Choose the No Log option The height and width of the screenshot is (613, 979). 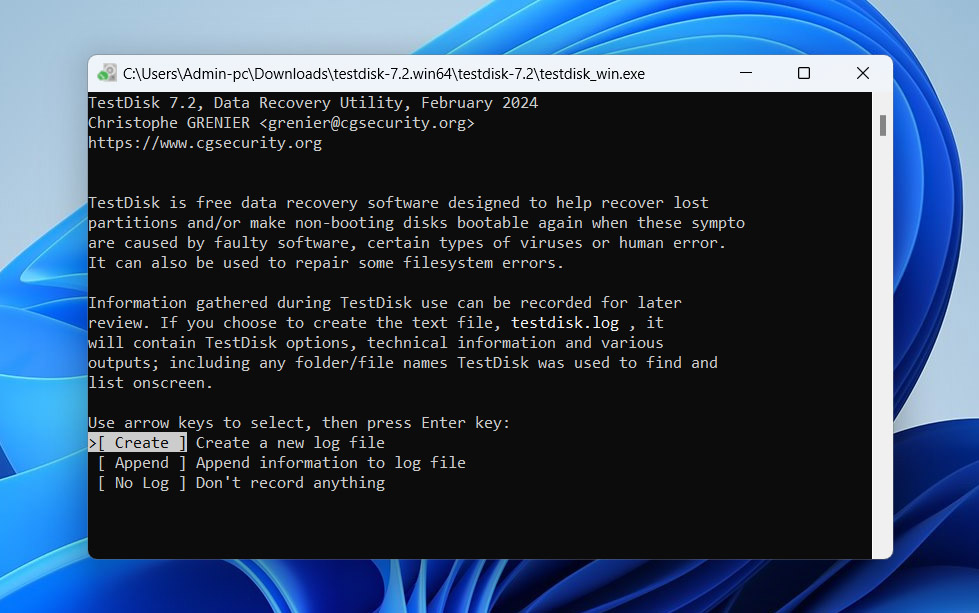(142, 483)
